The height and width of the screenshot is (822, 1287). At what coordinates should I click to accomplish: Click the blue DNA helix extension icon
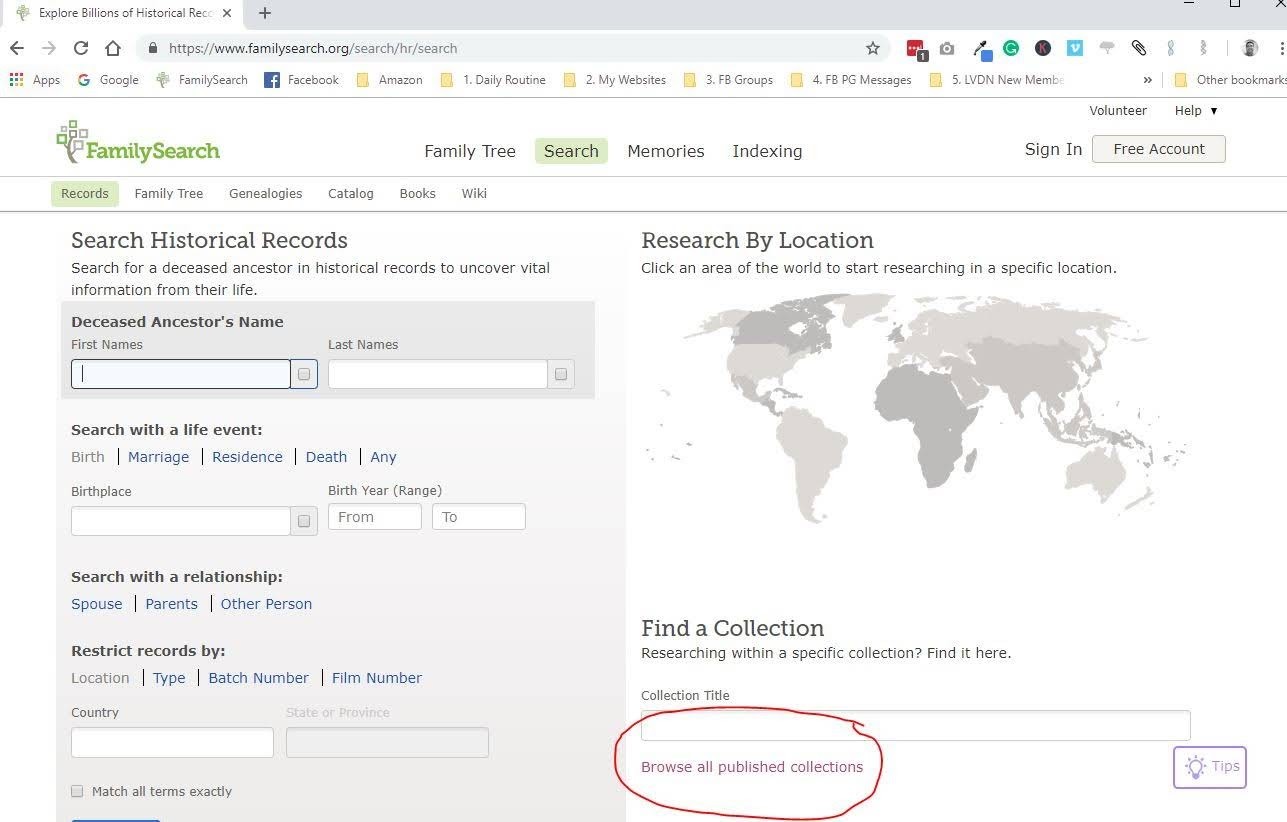coord(1171,48)
